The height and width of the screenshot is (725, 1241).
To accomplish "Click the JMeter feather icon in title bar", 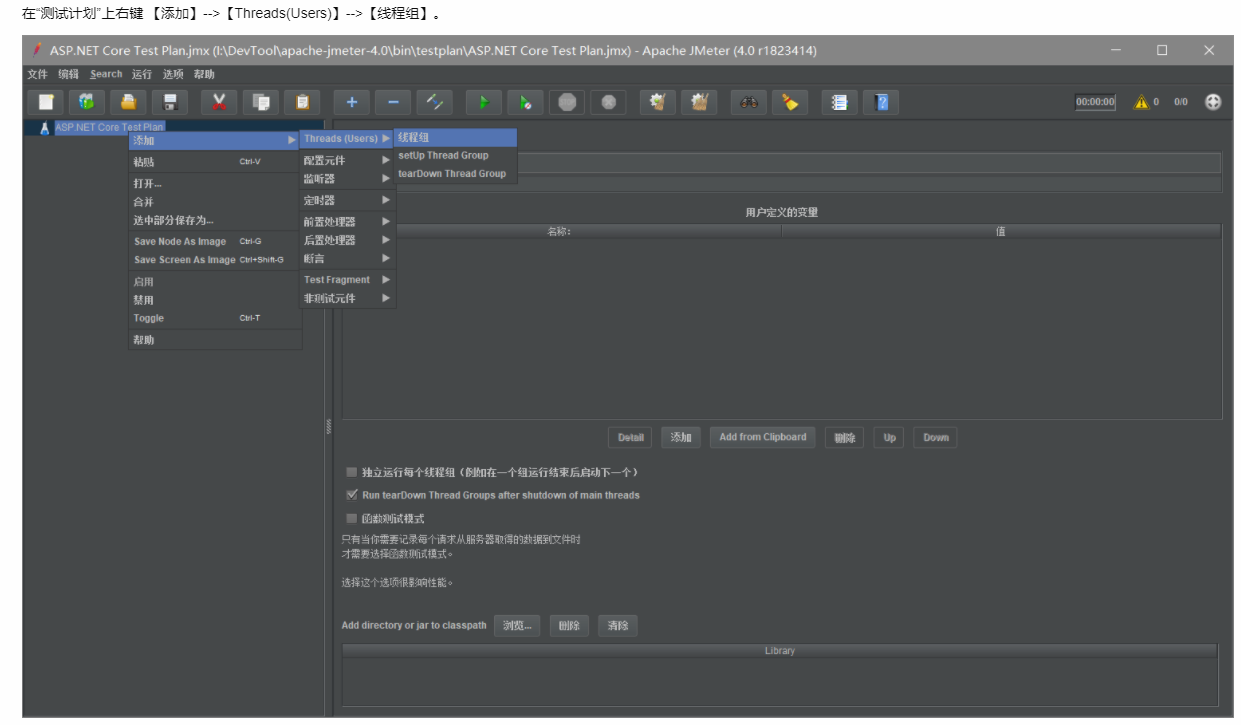I will point(37,50).
